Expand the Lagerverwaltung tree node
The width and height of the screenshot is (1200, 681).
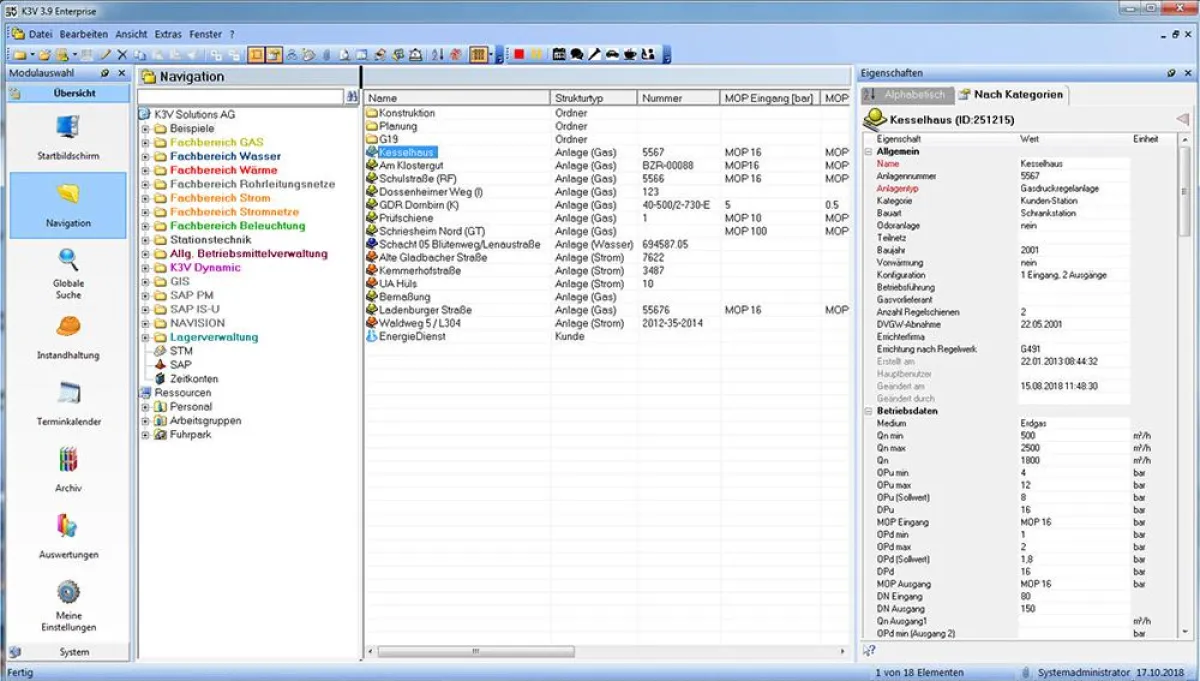pos(146,338)
